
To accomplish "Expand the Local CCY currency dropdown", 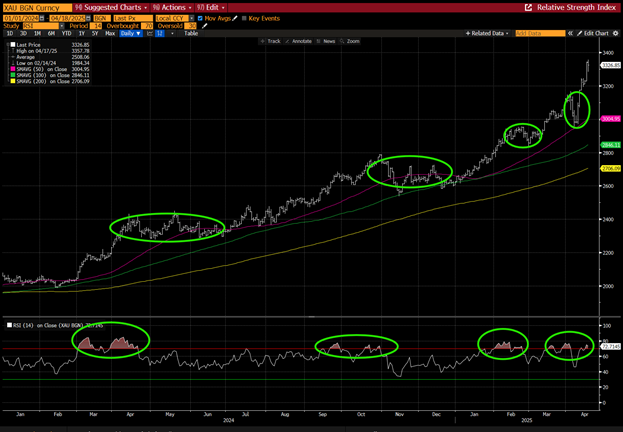I will pos(192,18).
